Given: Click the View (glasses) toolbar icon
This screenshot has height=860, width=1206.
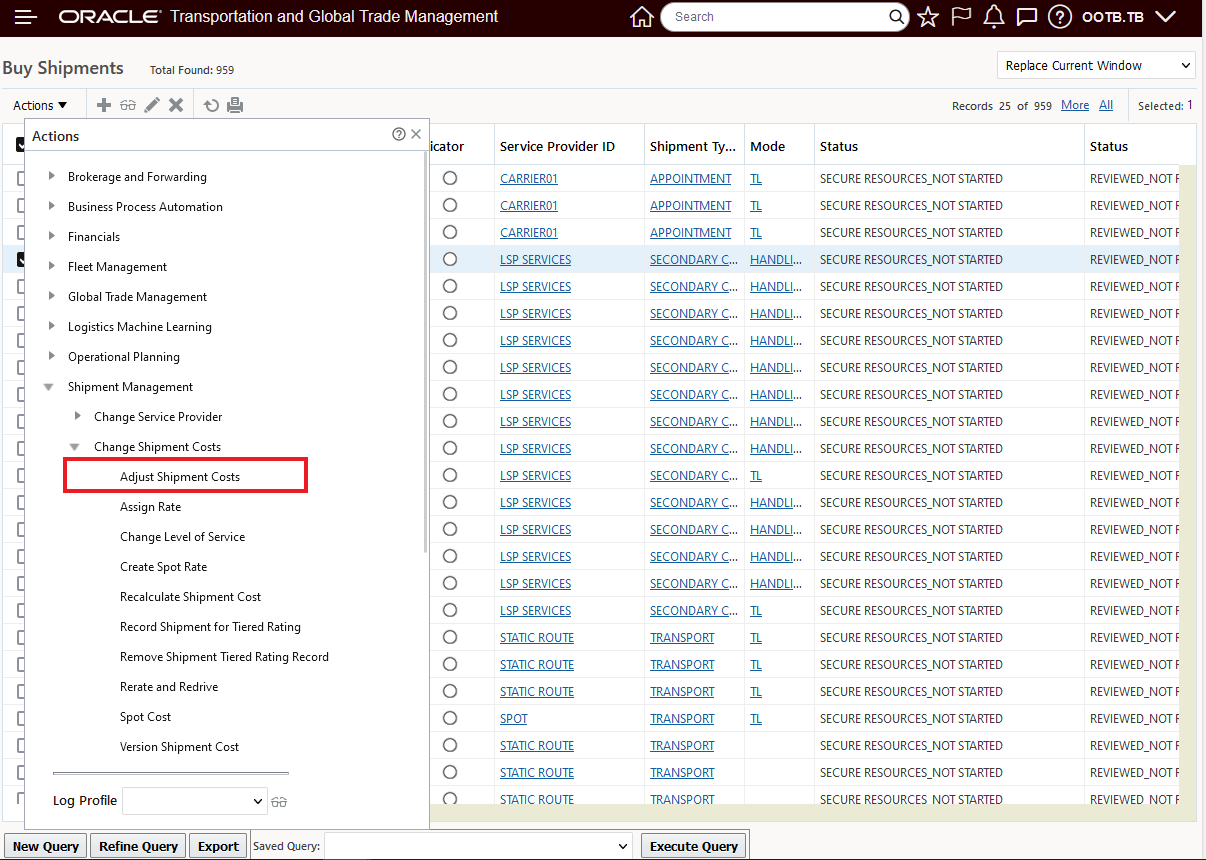Looking at the screenshot, I should [x=128, y=105].
